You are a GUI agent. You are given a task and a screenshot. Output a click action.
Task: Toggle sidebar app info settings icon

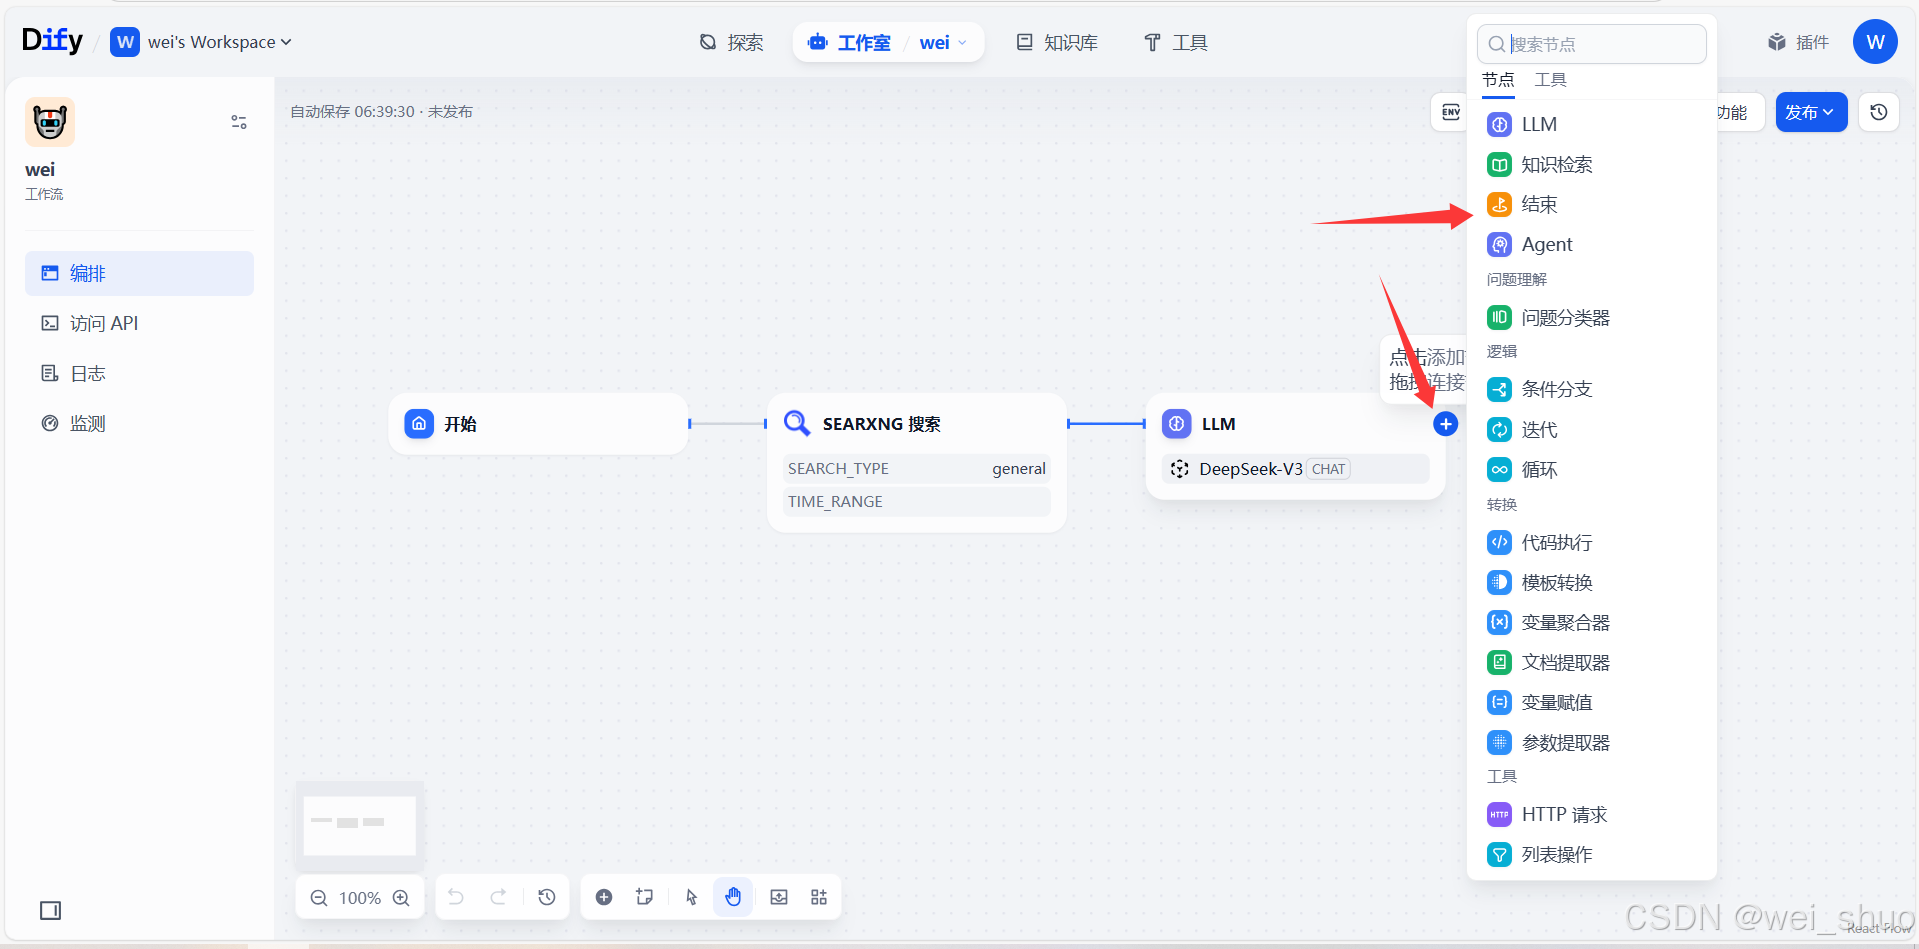239,122
